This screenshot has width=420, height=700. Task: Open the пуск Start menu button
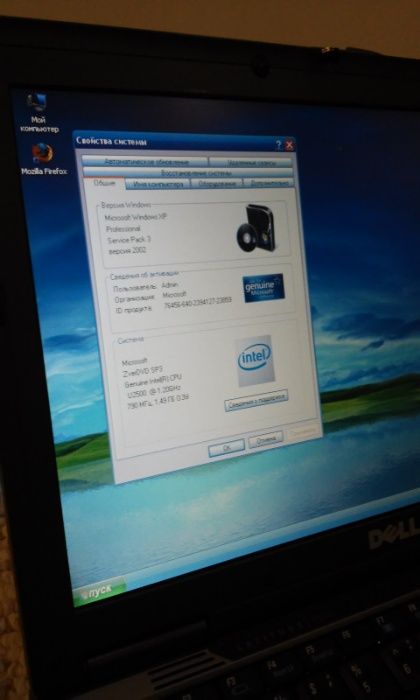(99, 591)
